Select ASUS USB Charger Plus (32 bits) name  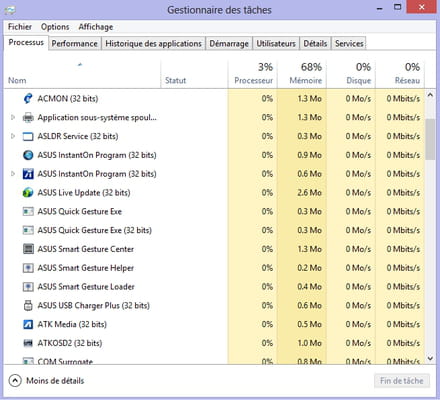pos(93,305)
